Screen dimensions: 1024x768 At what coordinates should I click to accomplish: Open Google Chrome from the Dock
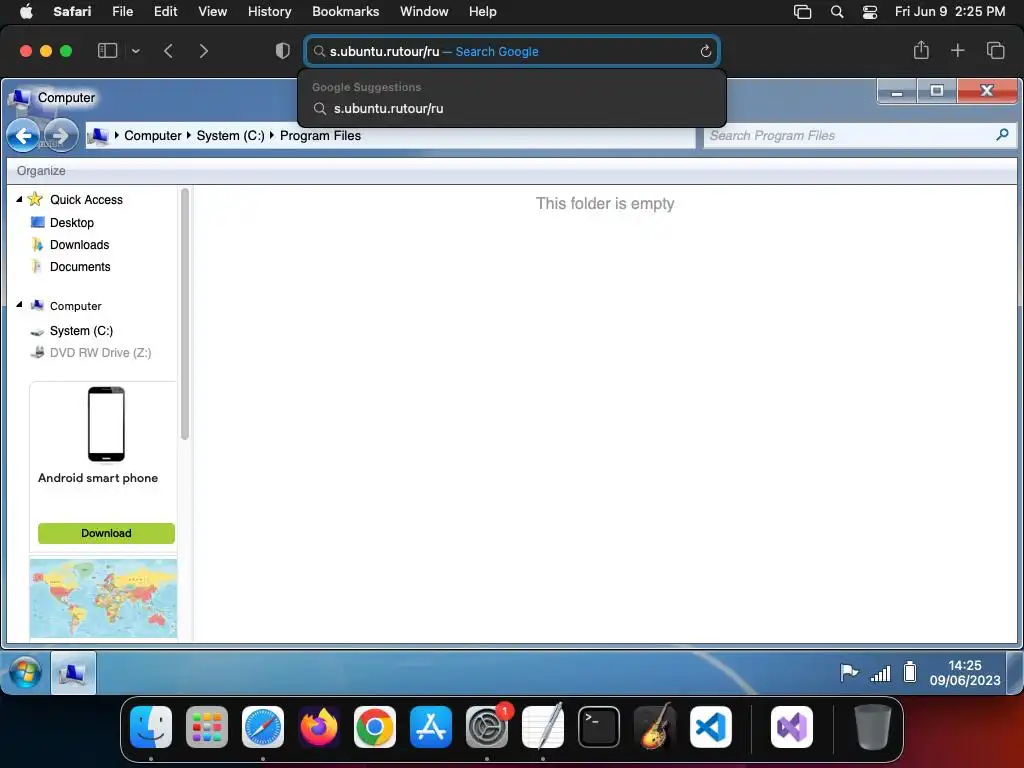point(375,727)
